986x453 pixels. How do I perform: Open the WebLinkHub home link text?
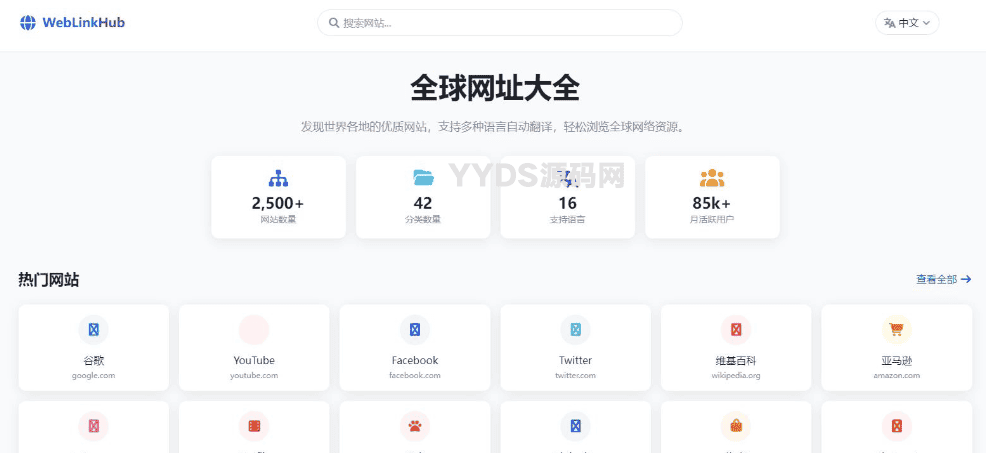coord(84,23)
